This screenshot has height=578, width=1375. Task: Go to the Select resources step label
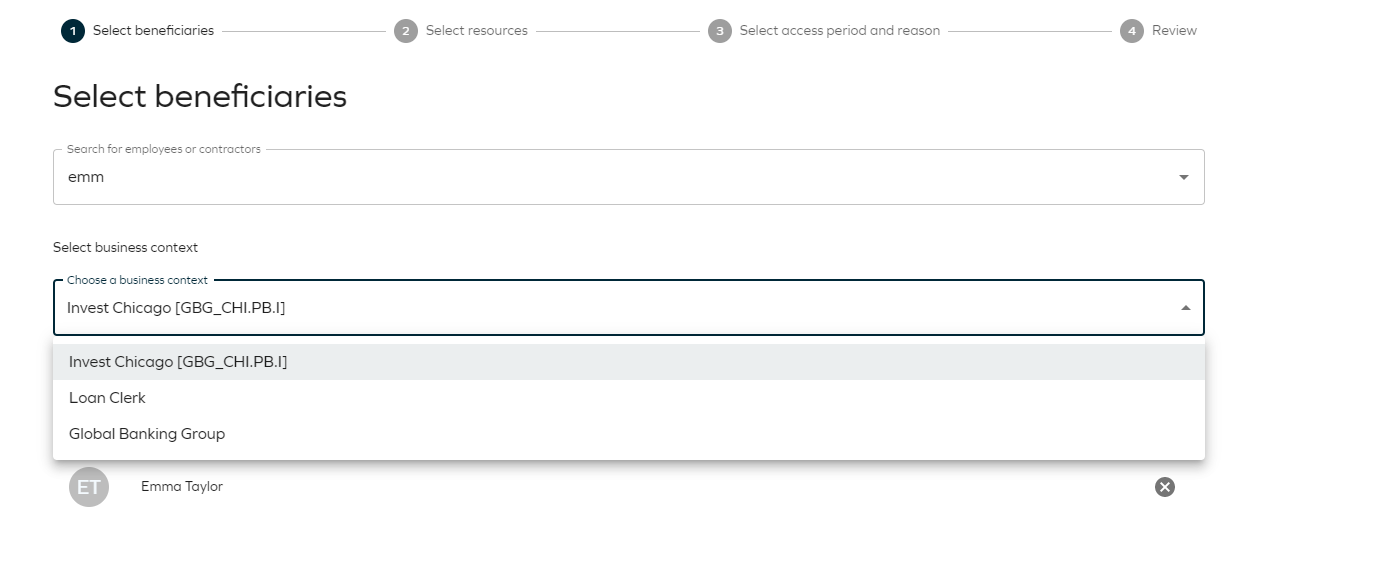pyautogui.click(x=477, y=31)
